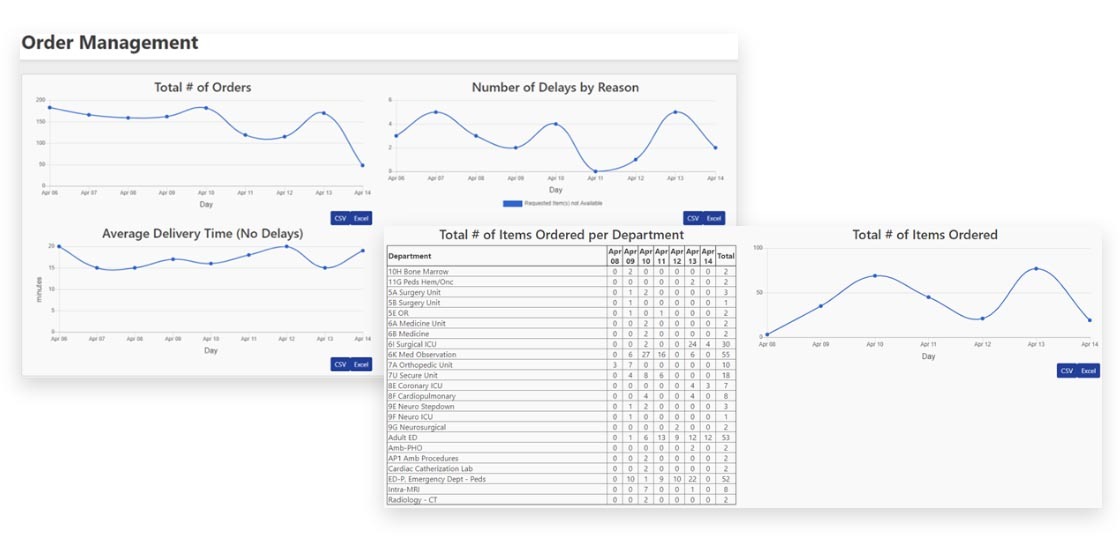Select the 'Radiology - CT' row

point(561,499)
